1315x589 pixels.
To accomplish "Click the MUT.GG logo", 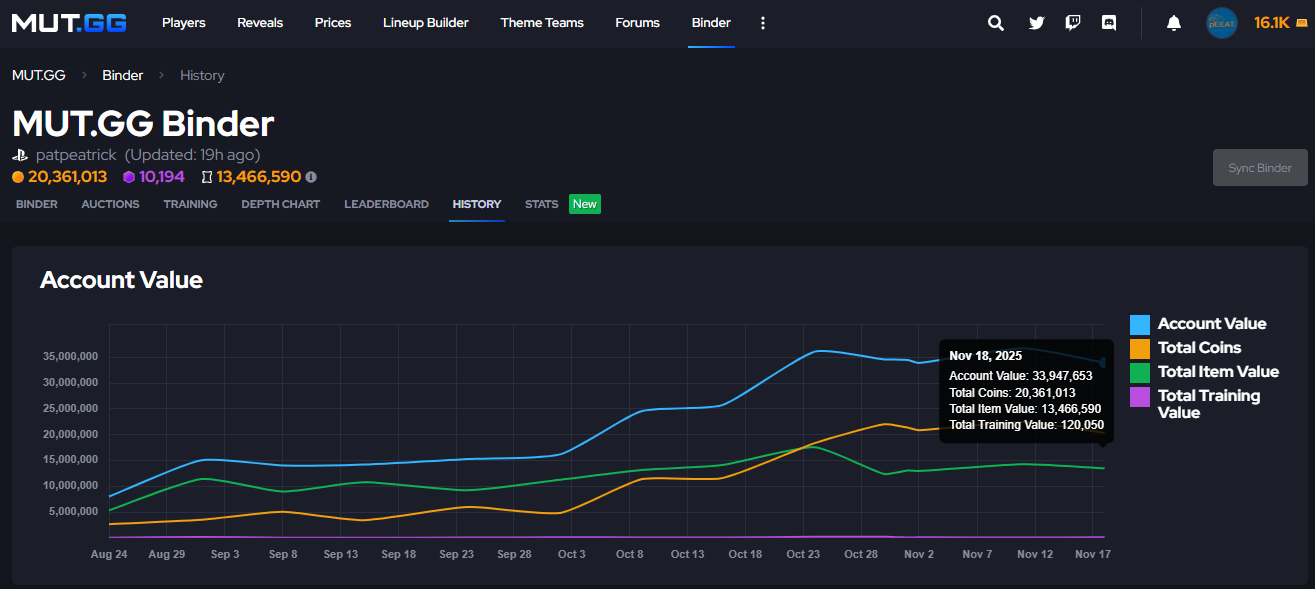I will tap(69, 23).
